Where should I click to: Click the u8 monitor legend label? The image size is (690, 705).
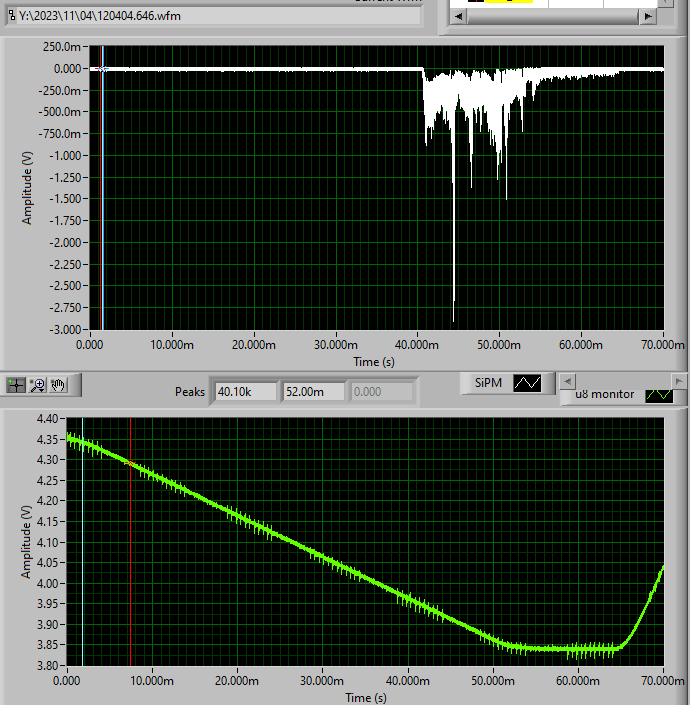click(x=604, y=394)
